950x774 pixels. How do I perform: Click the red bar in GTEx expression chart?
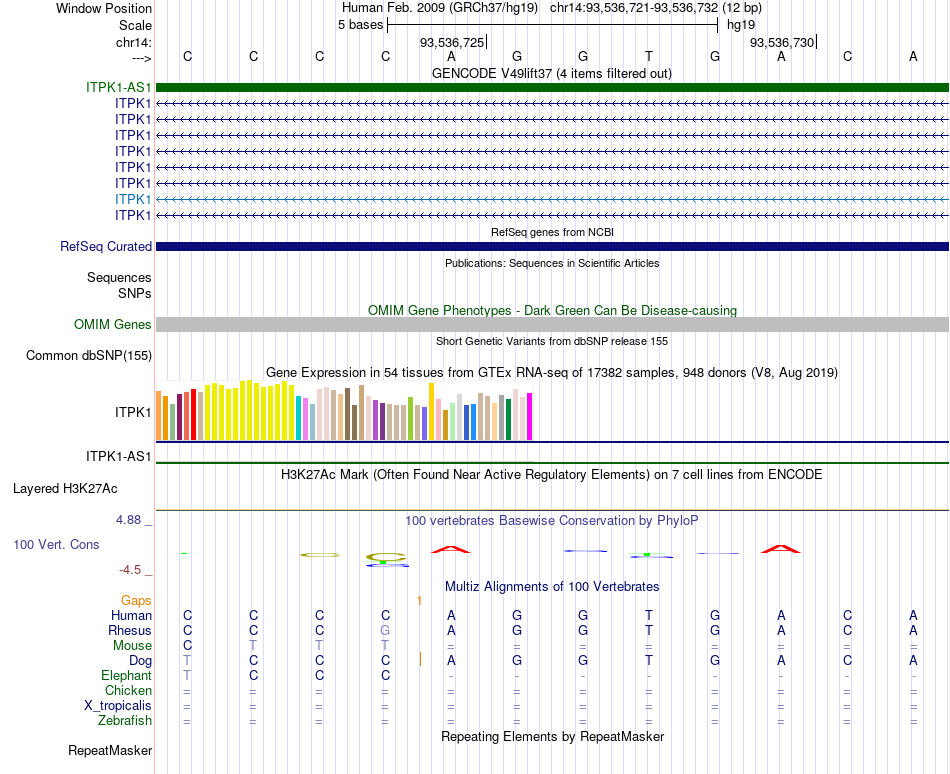[194, 414]
